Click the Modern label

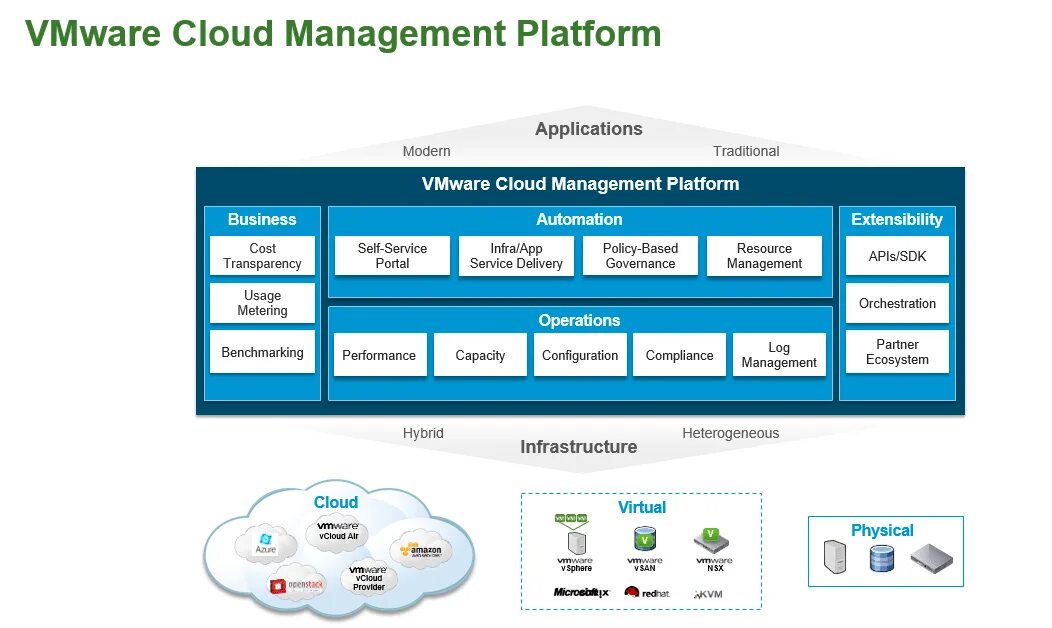427,151
